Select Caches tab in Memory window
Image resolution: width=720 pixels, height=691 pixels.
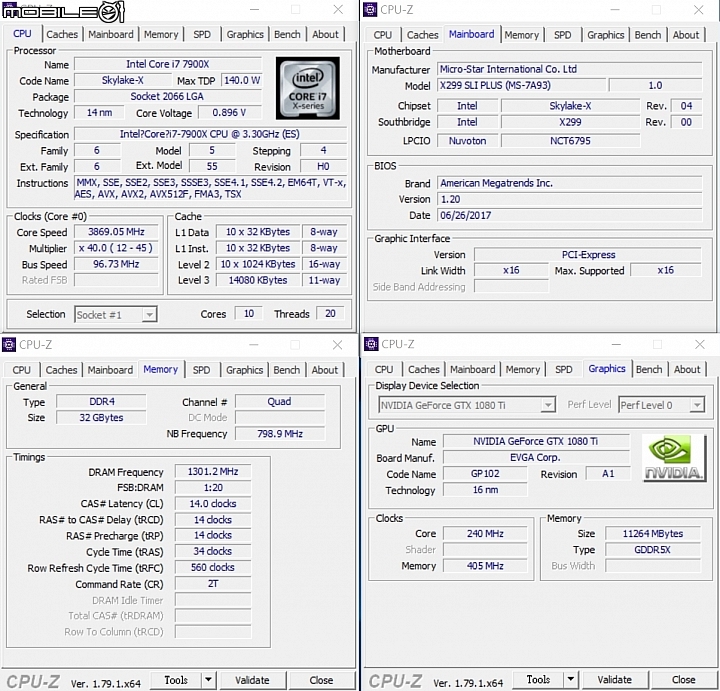click(61, 370)
